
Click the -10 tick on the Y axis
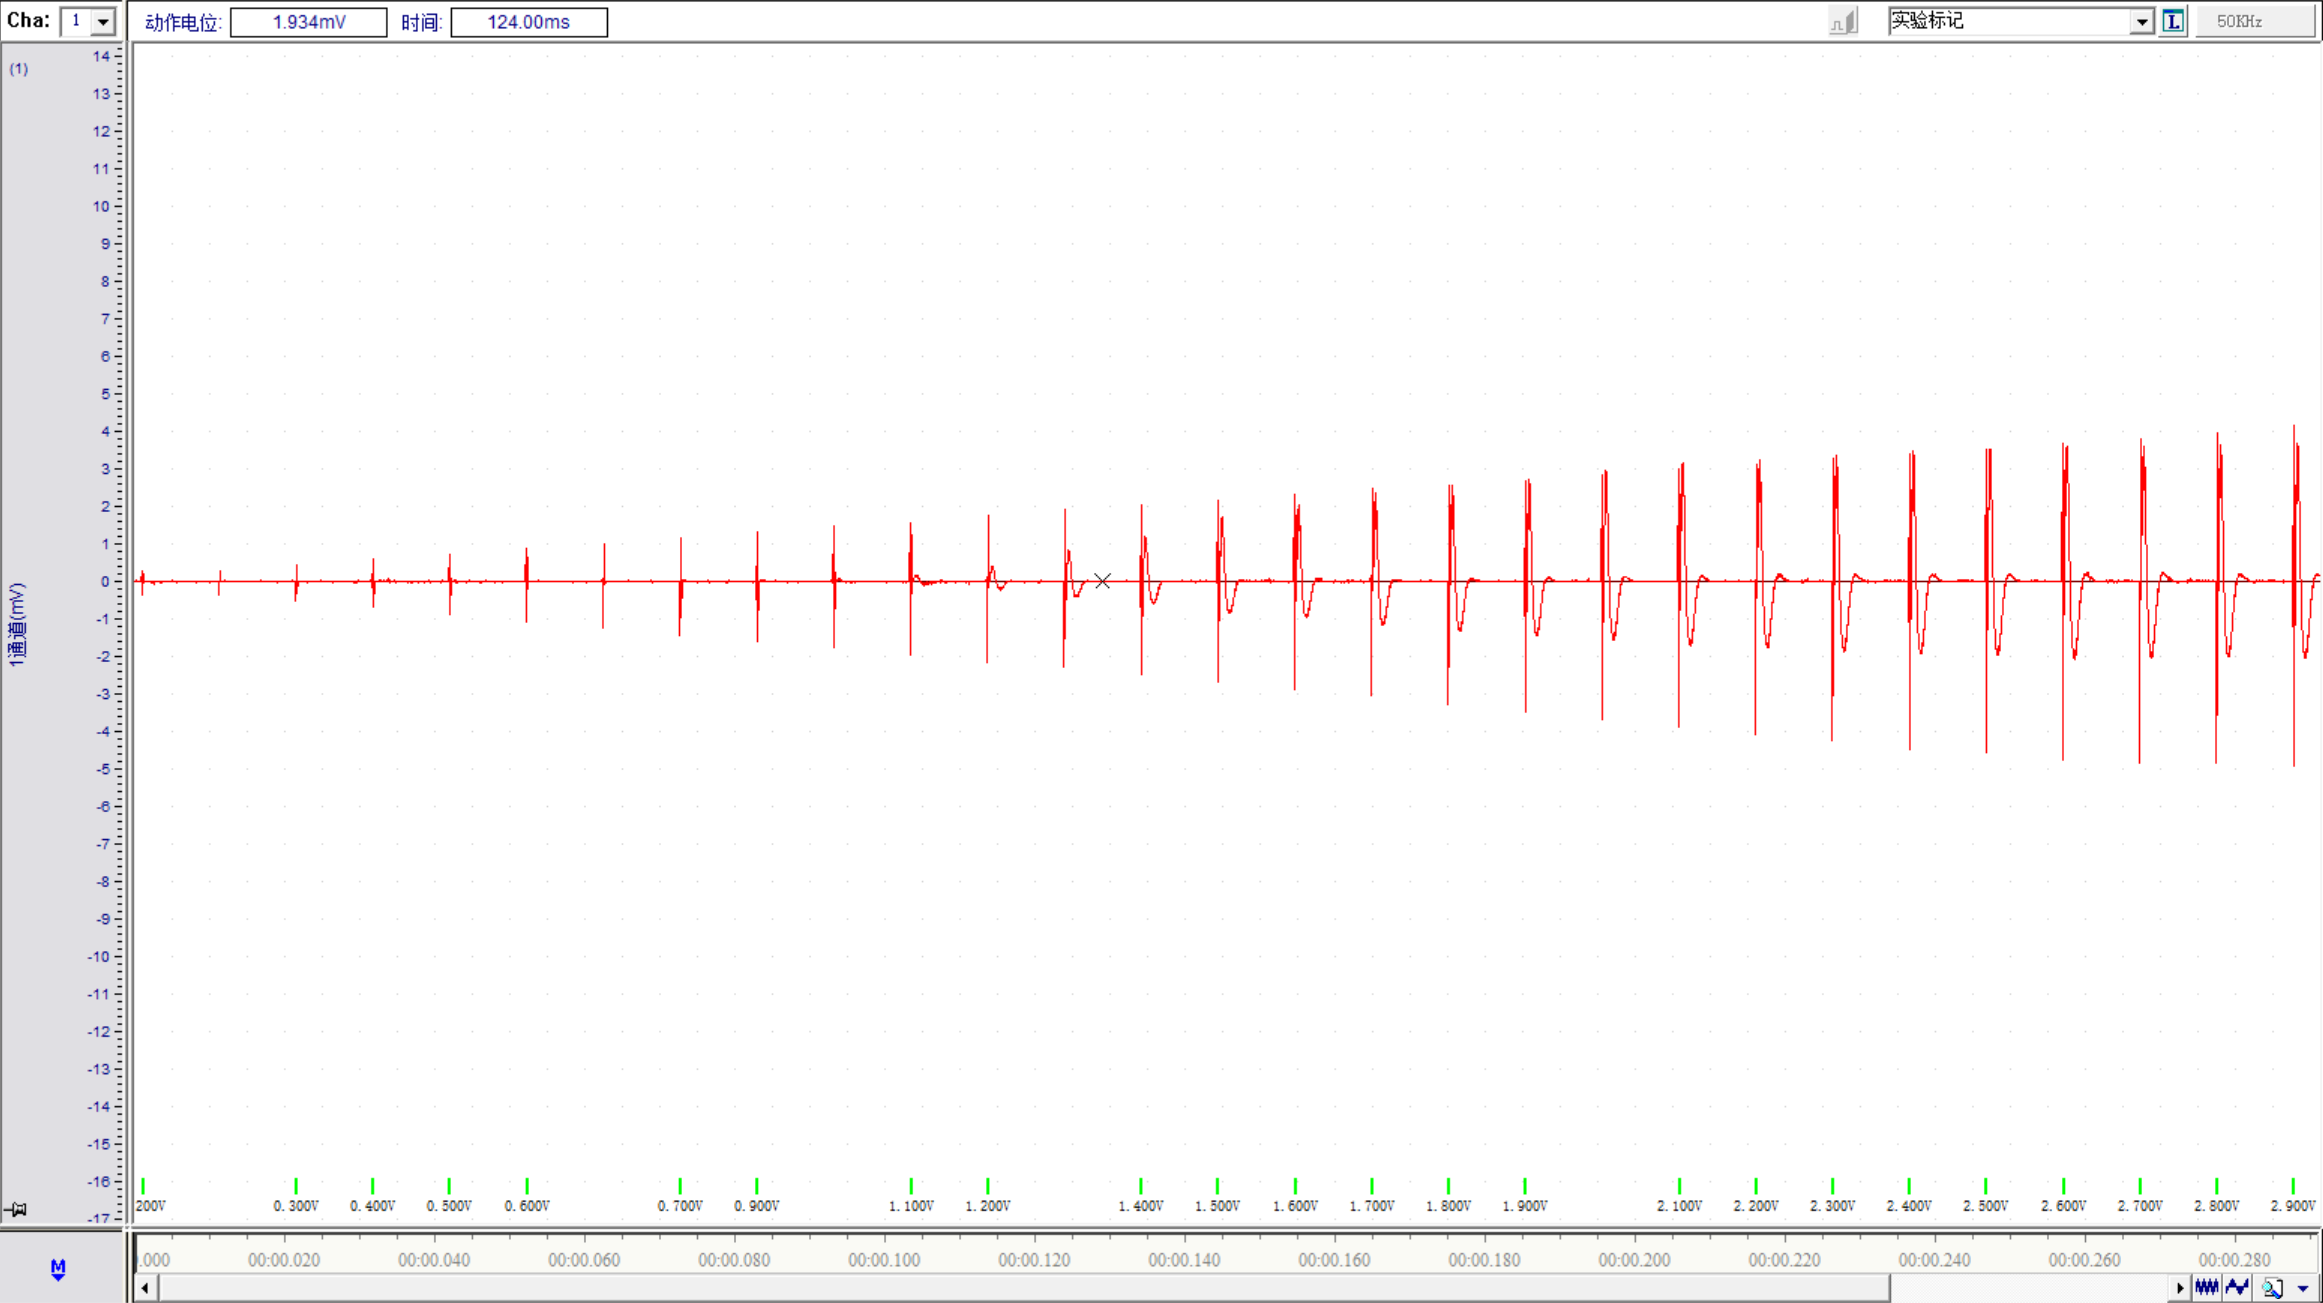coord(99,957)
